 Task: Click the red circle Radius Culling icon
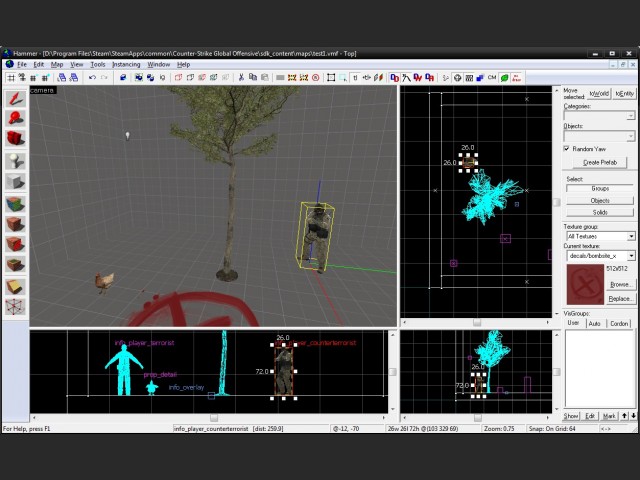(x=316, y=78)
